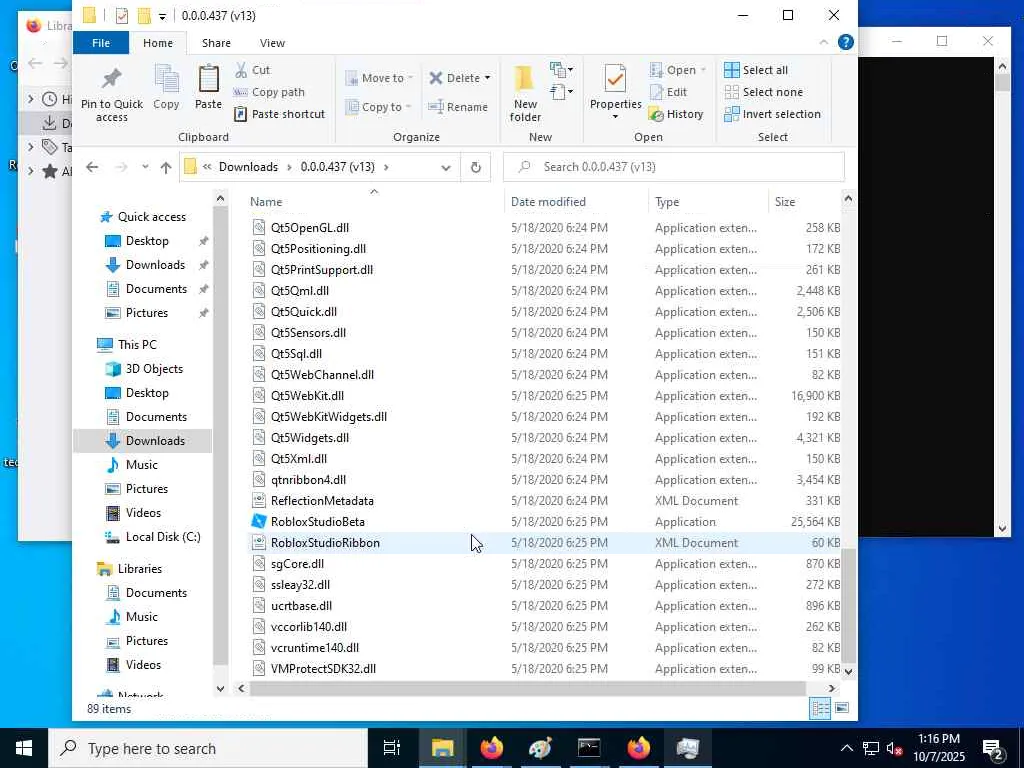1024x768 pixels.
Task: Open the address bar history dropdown
Action: (446, 167)
